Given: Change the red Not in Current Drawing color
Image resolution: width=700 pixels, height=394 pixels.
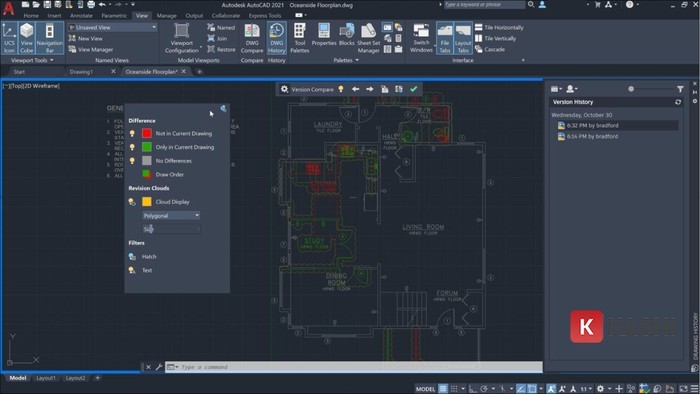Looking at the screenshot, I should coord(146,133).
